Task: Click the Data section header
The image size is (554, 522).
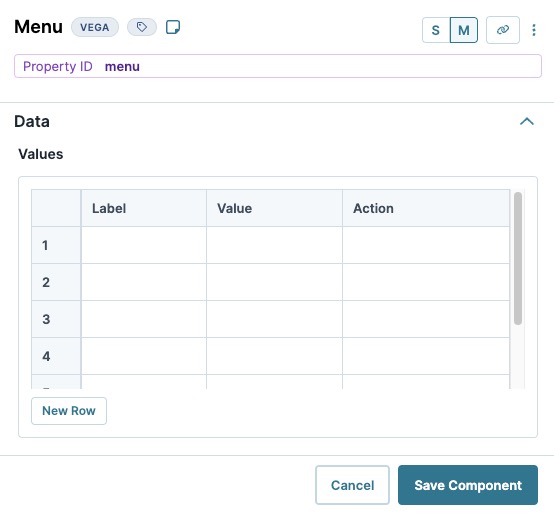Action: point(32,122)
